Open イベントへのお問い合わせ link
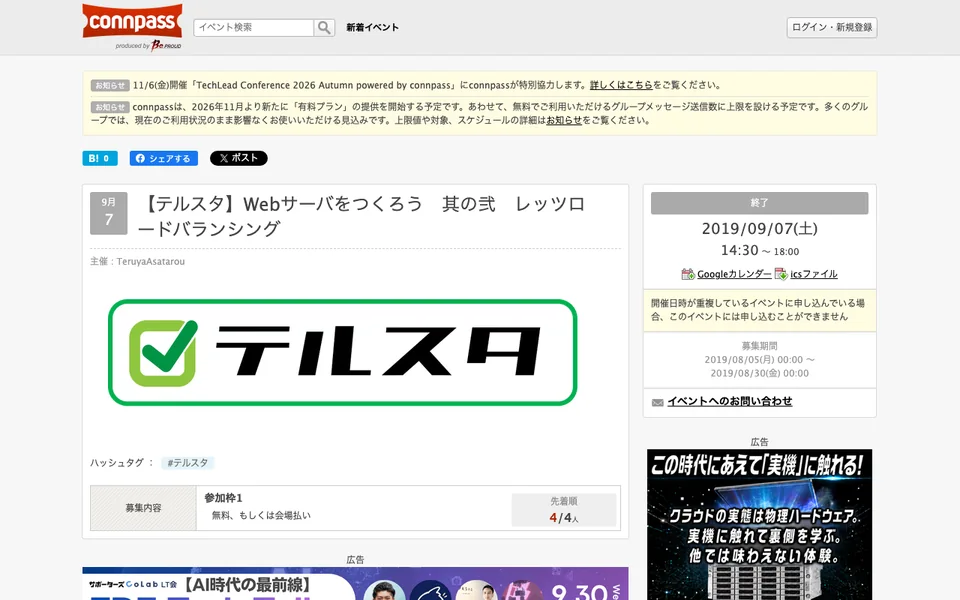960x600 pixels. [x=730, y=402]
